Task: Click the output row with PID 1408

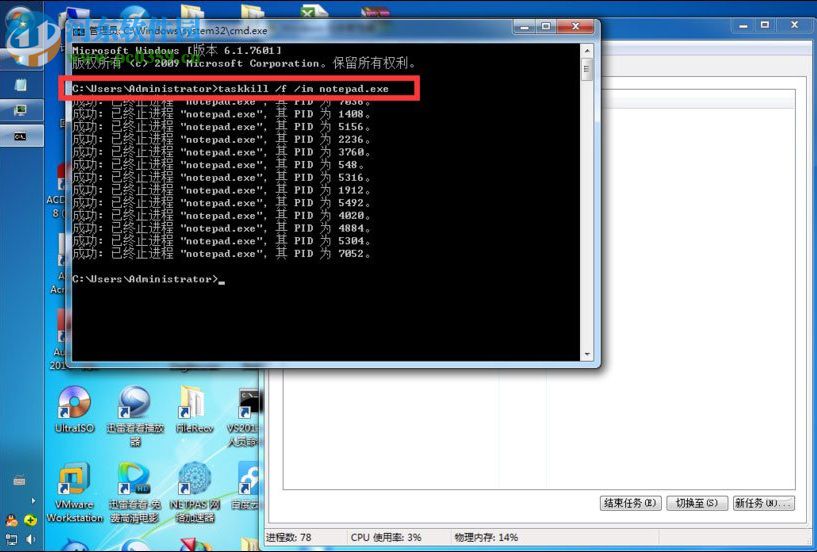Action: 221,114
